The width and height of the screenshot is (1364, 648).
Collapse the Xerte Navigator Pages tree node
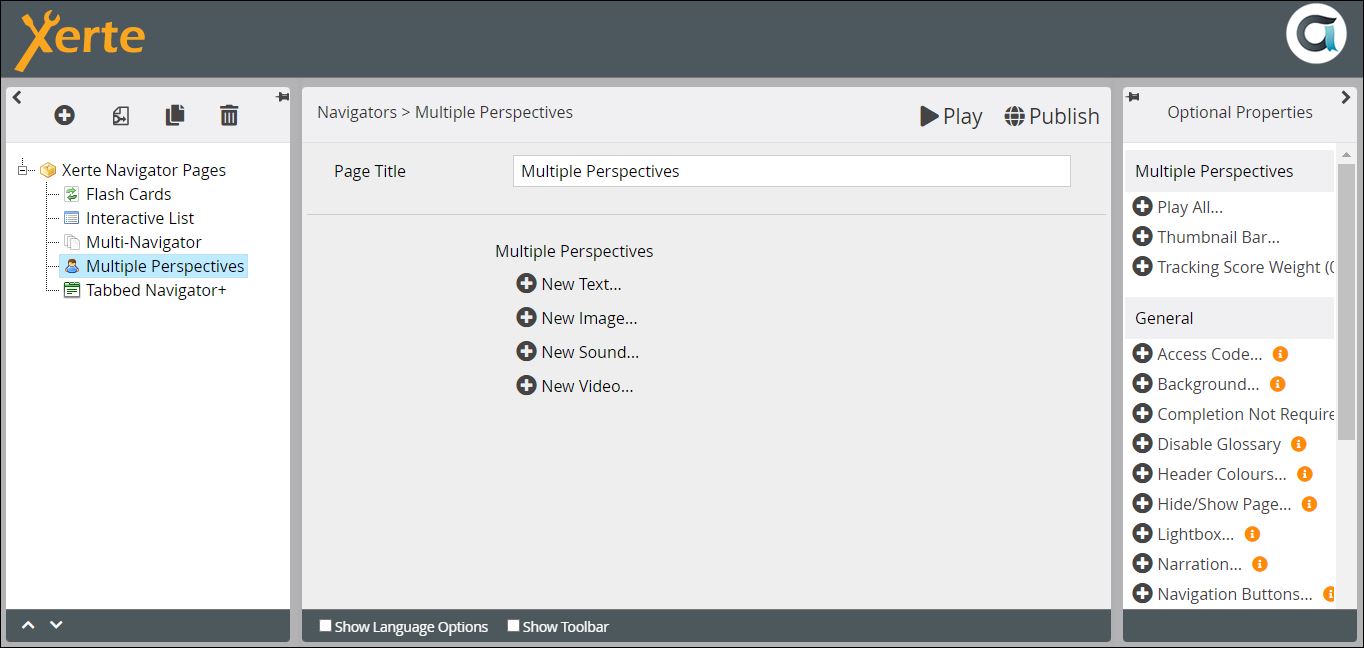[x=24, y=170]
